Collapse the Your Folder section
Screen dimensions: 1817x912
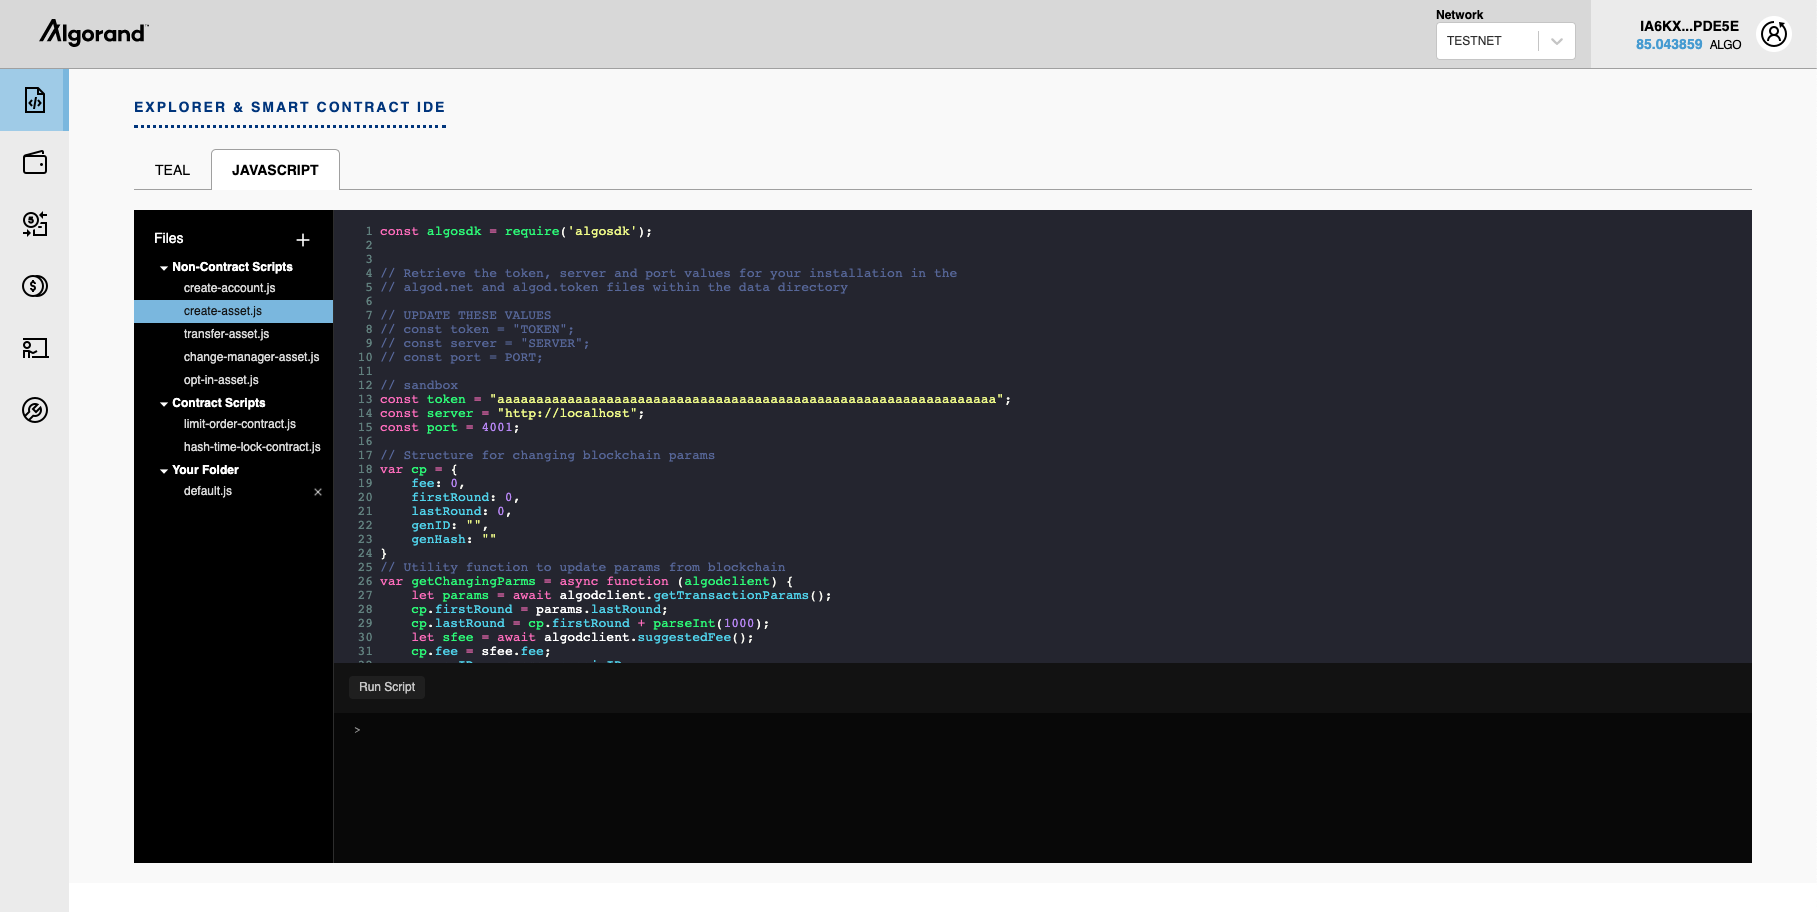coord(164,469)
